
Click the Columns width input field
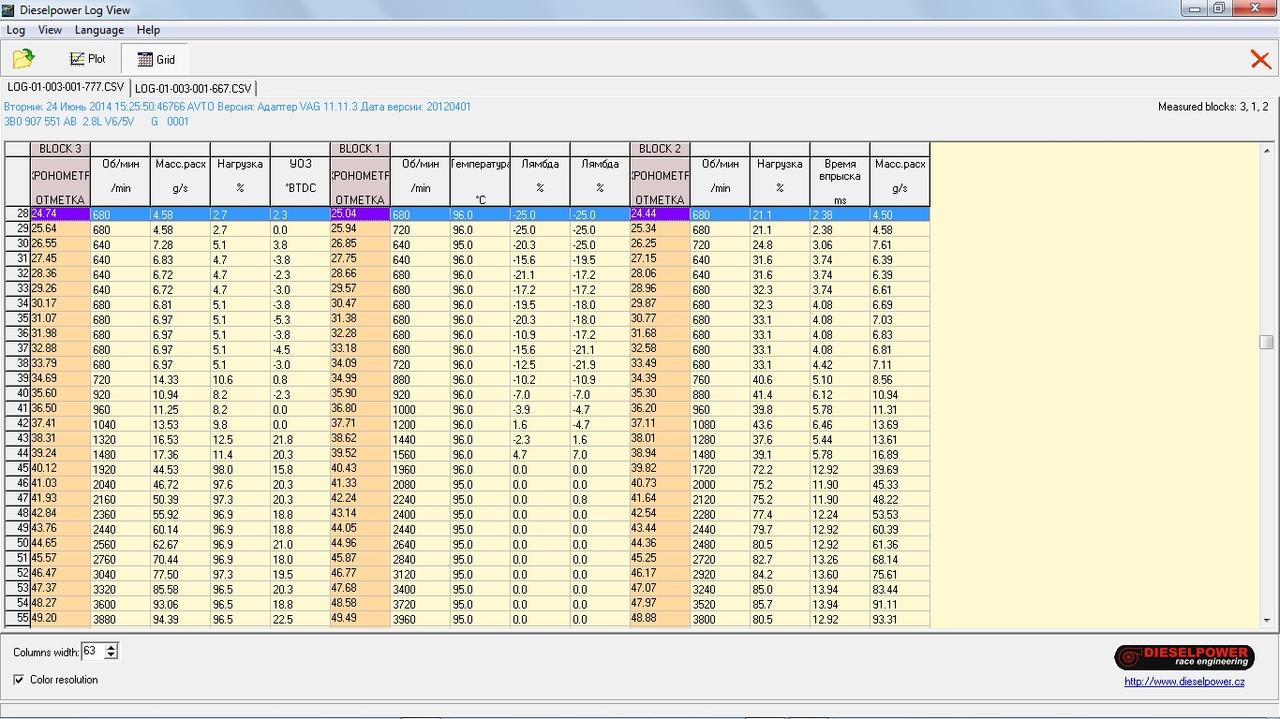pyautogui.click(x=91, y=651)
